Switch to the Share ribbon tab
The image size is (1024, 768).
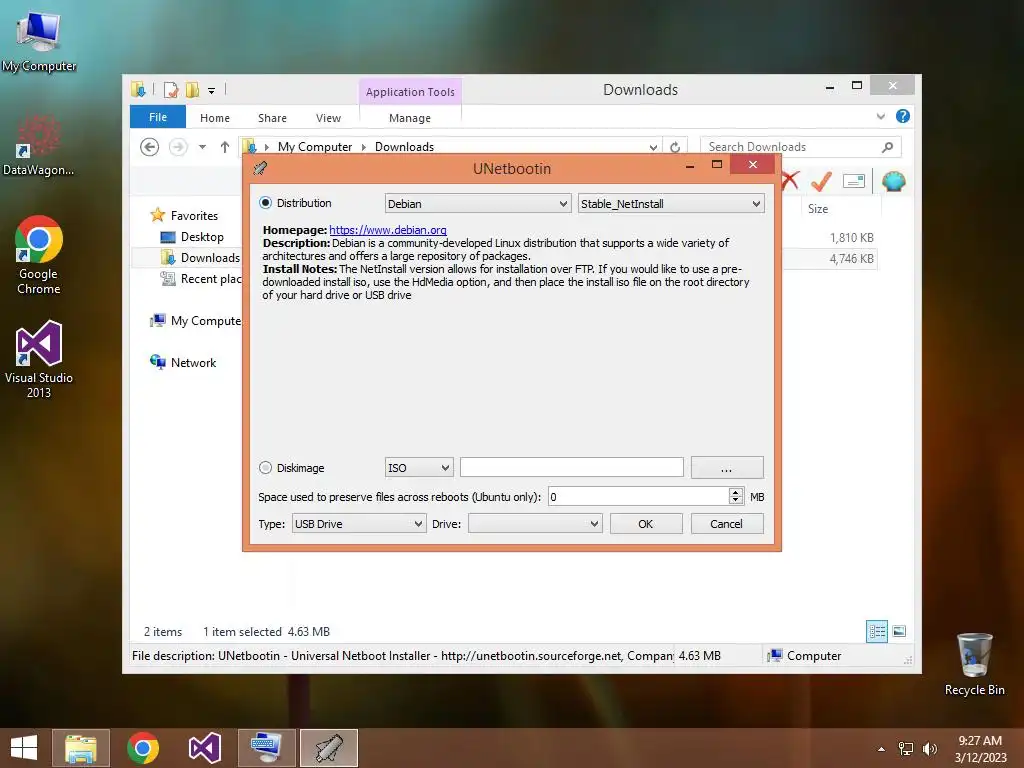[272, 118]
